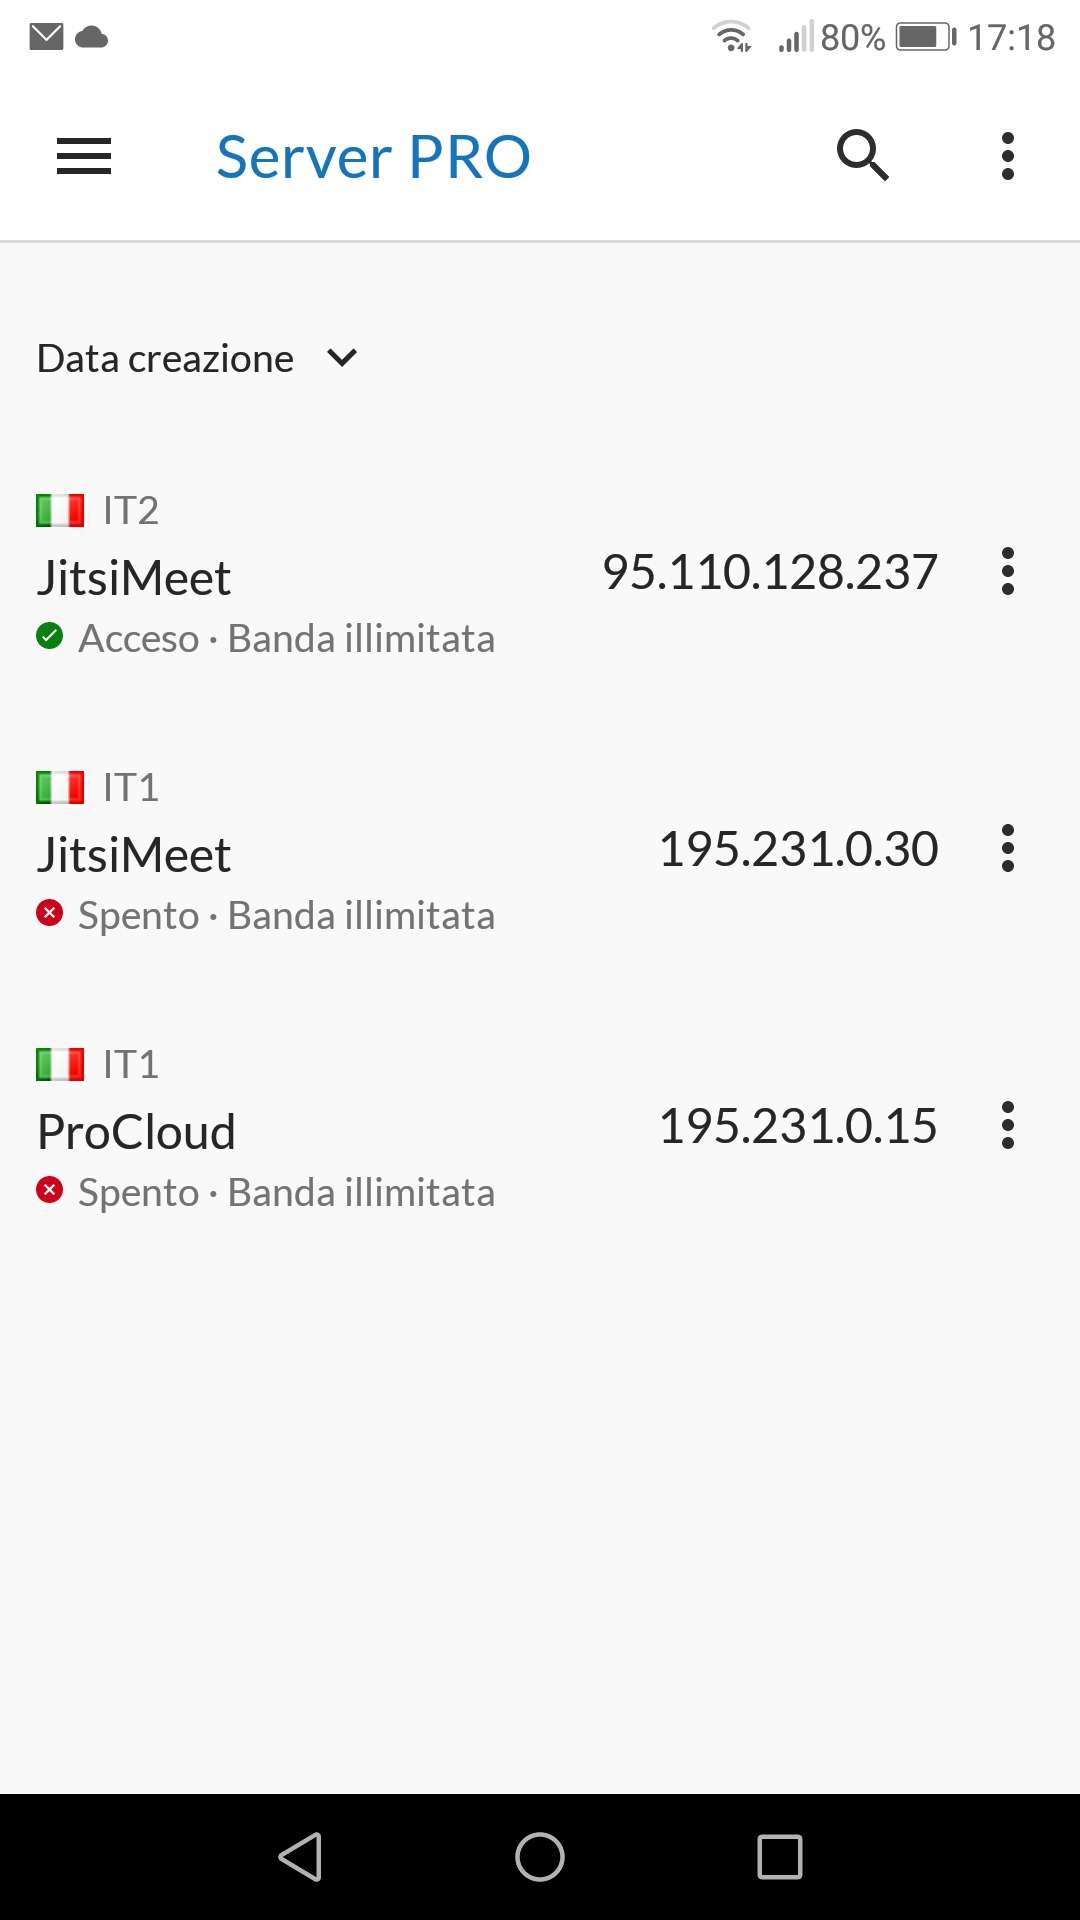Open the hamburger navigation menu
1080x1920 pixels.
pyautogui.click(x=84, y=157)
